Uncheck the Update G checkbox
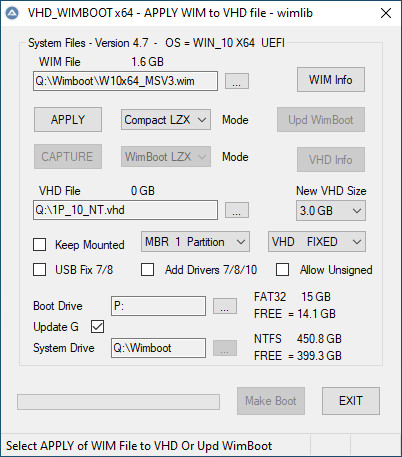The image size is (402, 457). (97, 327)
